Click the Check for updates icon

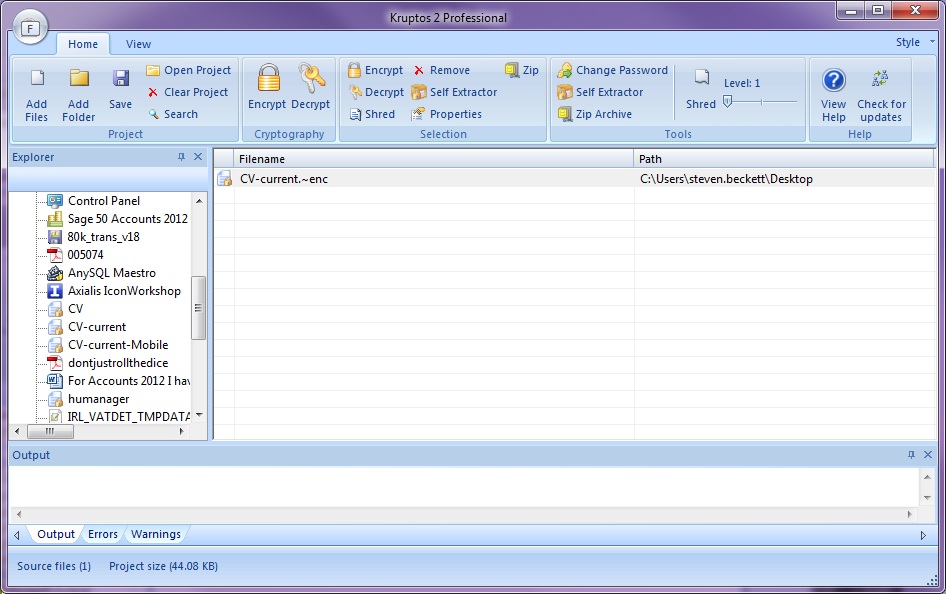[x=880, y=78]
